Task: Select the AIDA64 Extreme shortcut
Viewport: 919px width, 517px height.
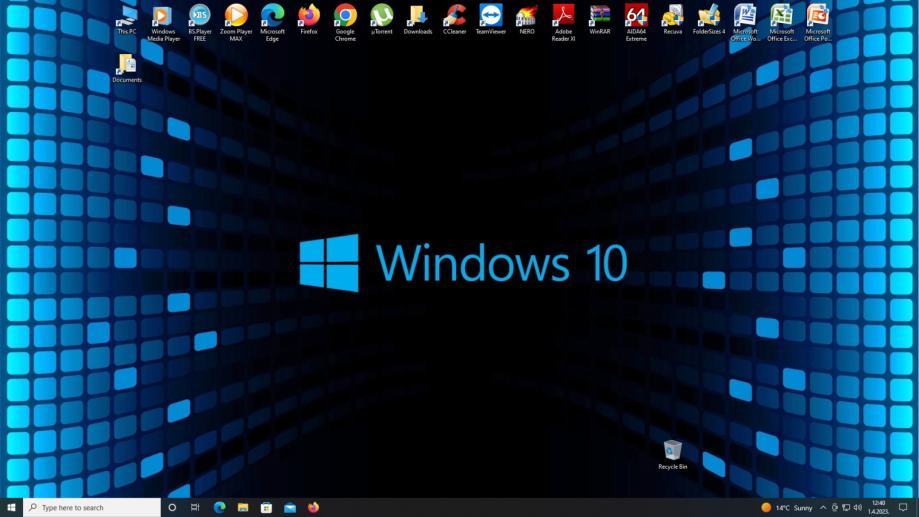Action: point(636,23)
